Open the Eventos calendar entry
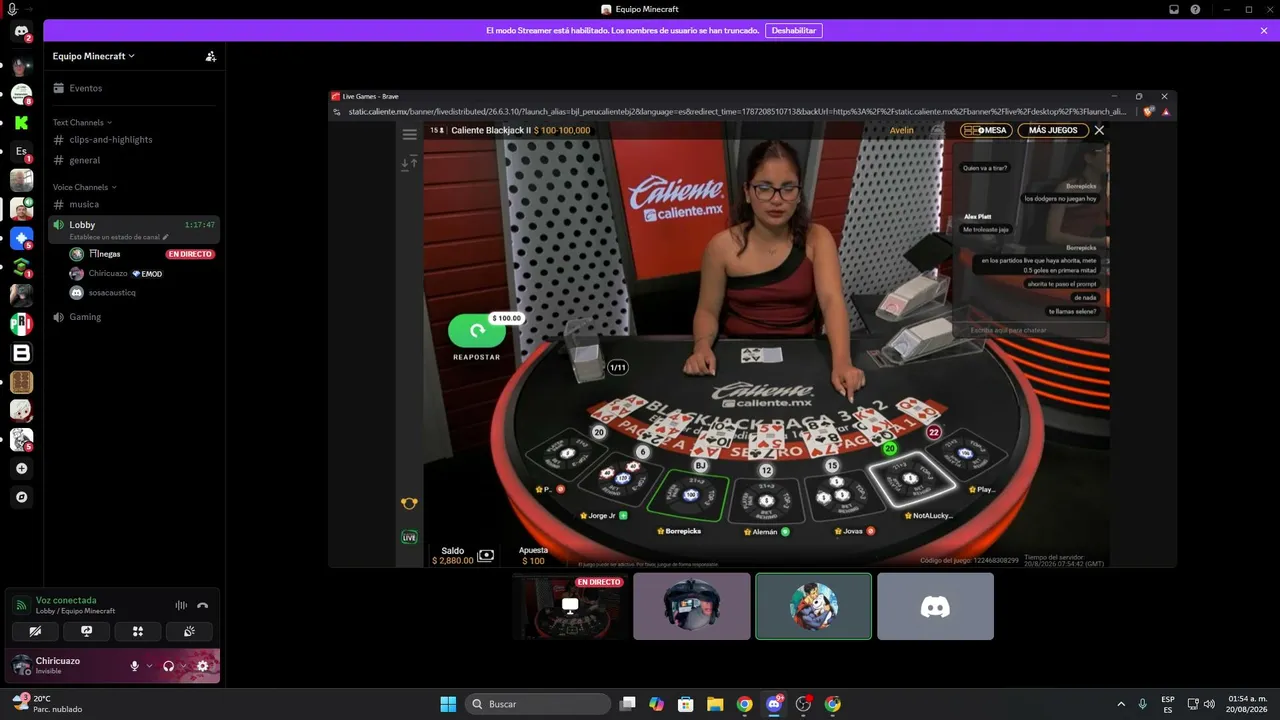 132,88
